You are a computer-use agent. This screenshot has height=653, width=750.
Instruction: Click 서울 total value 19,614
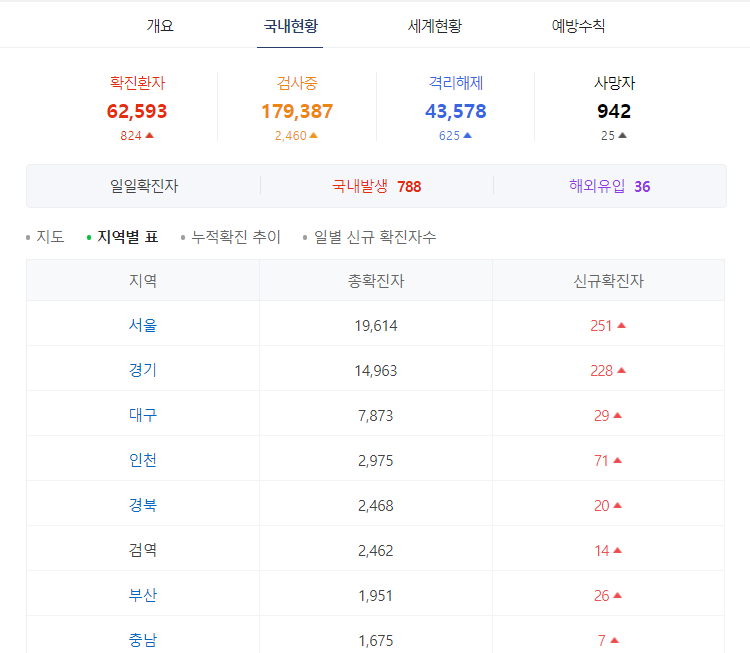click(x=375, y=326)
